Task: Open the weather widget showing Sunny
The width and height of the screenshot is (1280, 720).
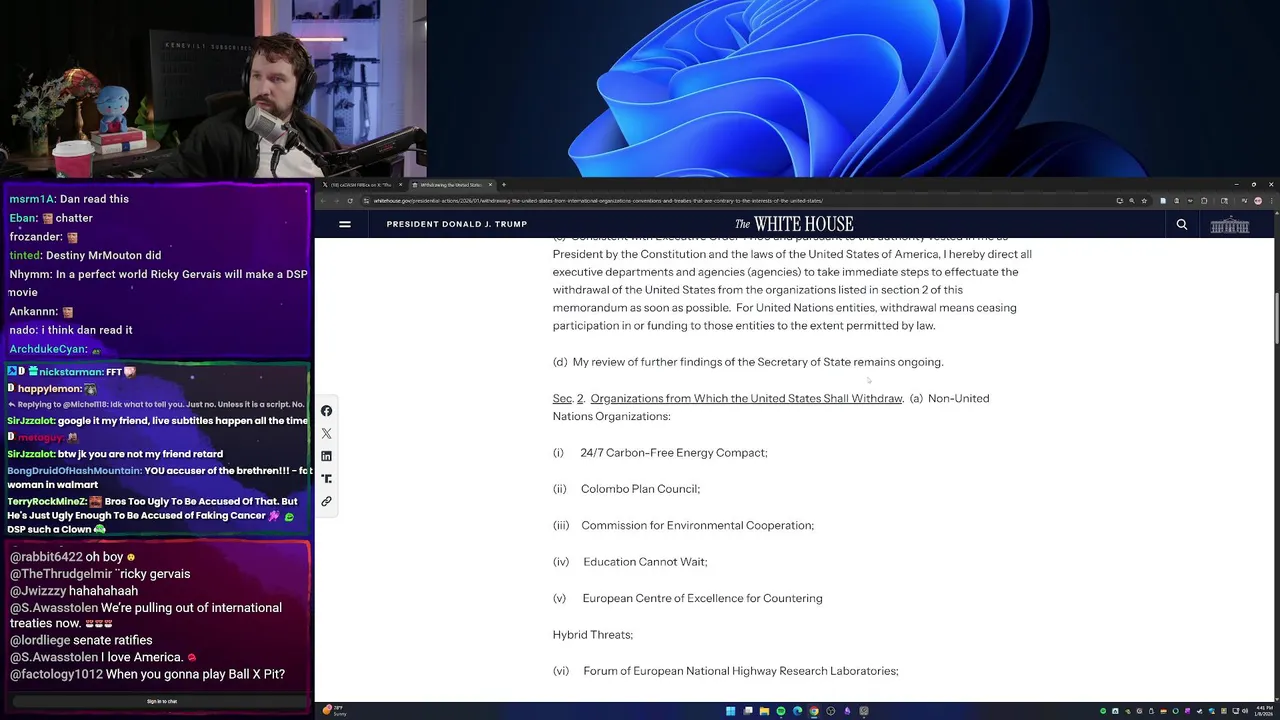Action: (335, 711)
